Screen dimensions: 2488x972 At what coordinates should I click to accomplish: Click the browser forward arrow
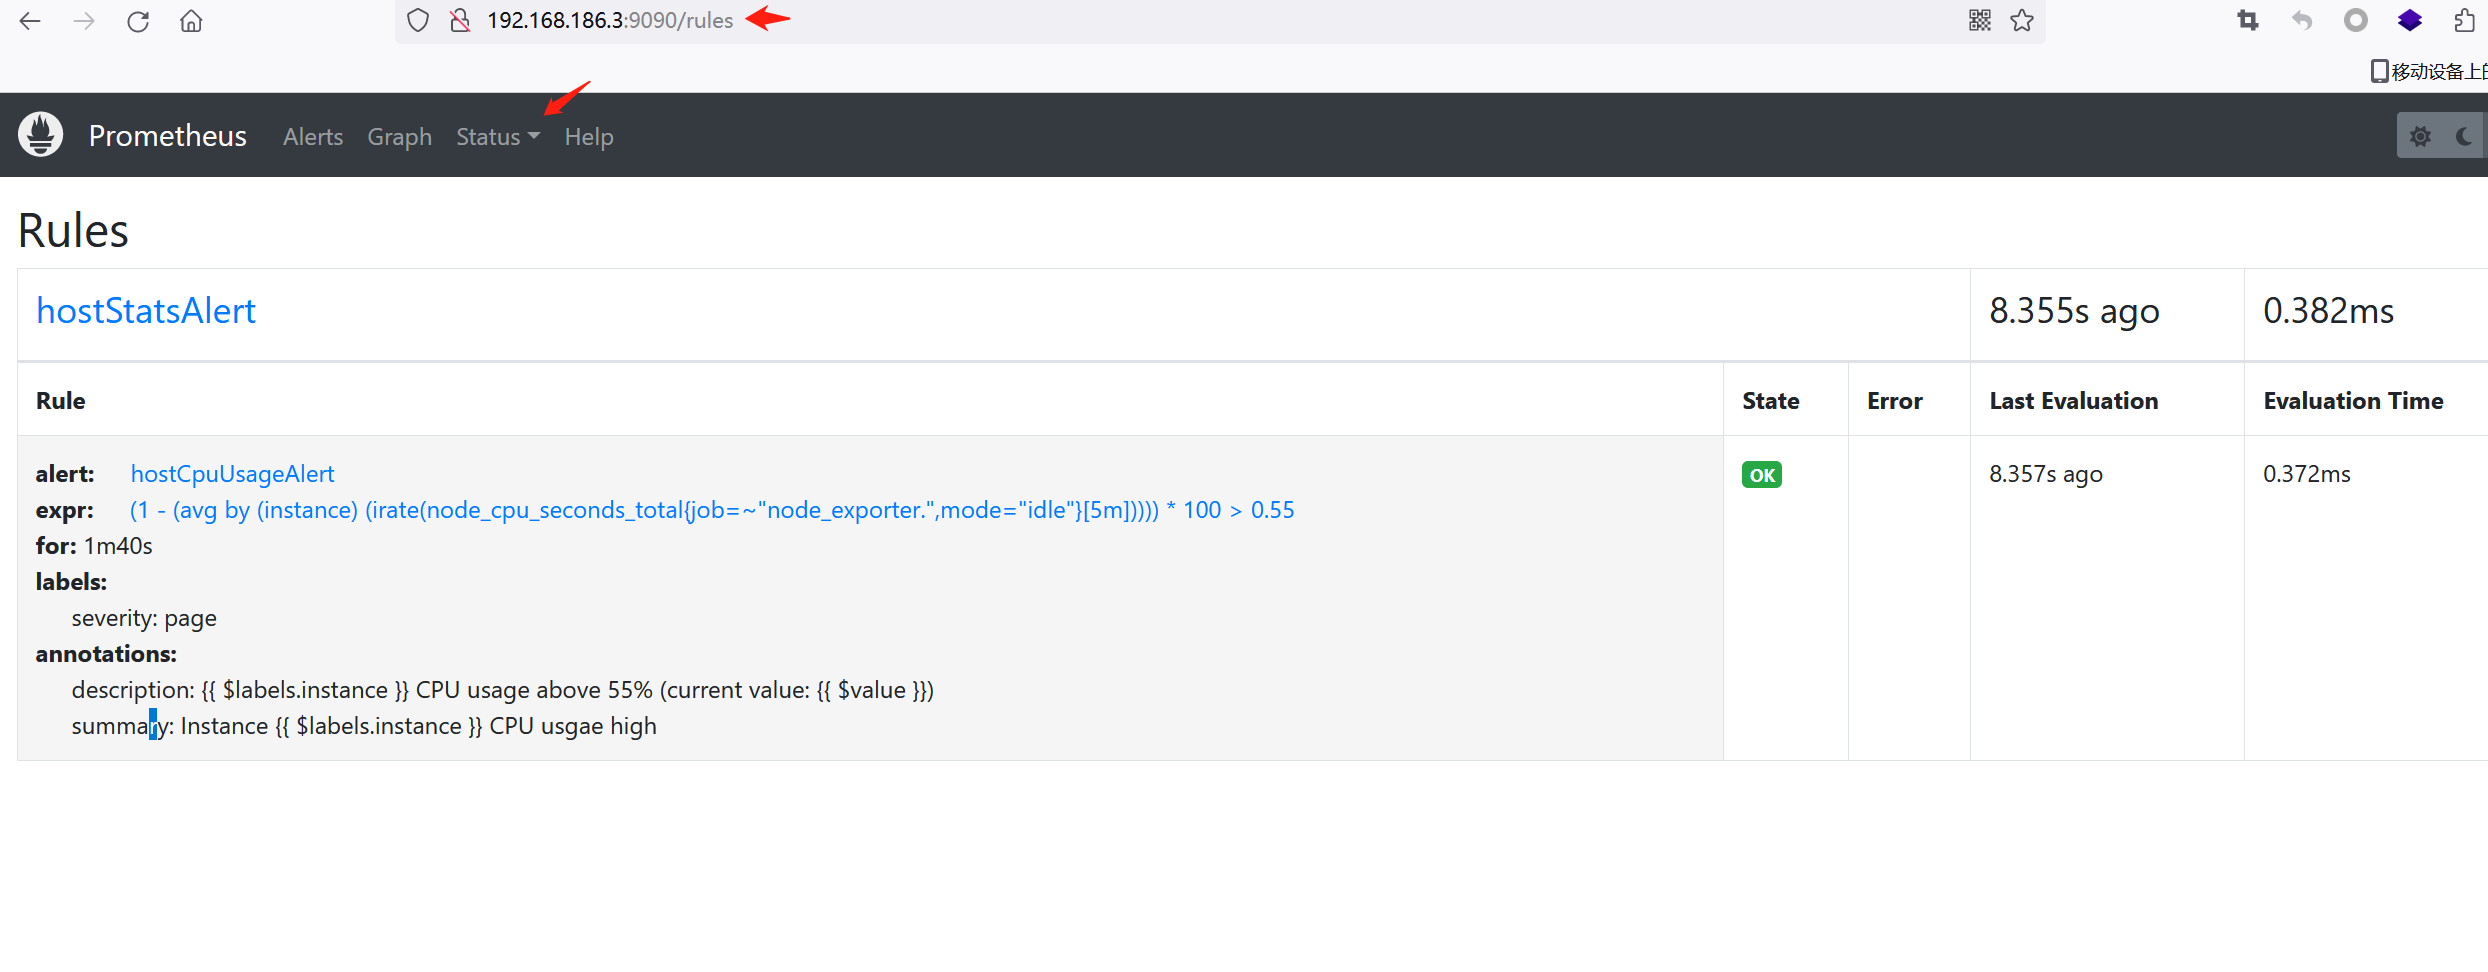84,21
